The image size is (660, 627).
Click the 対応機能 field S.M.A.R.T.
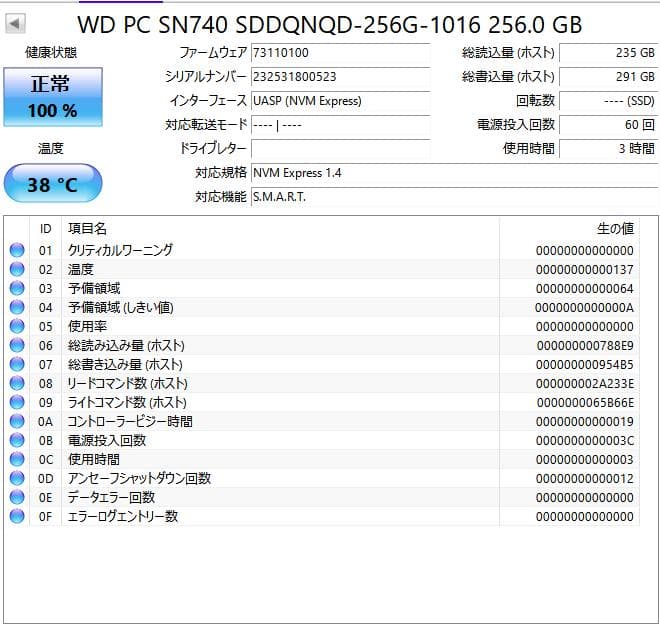[x=455, y=197]
